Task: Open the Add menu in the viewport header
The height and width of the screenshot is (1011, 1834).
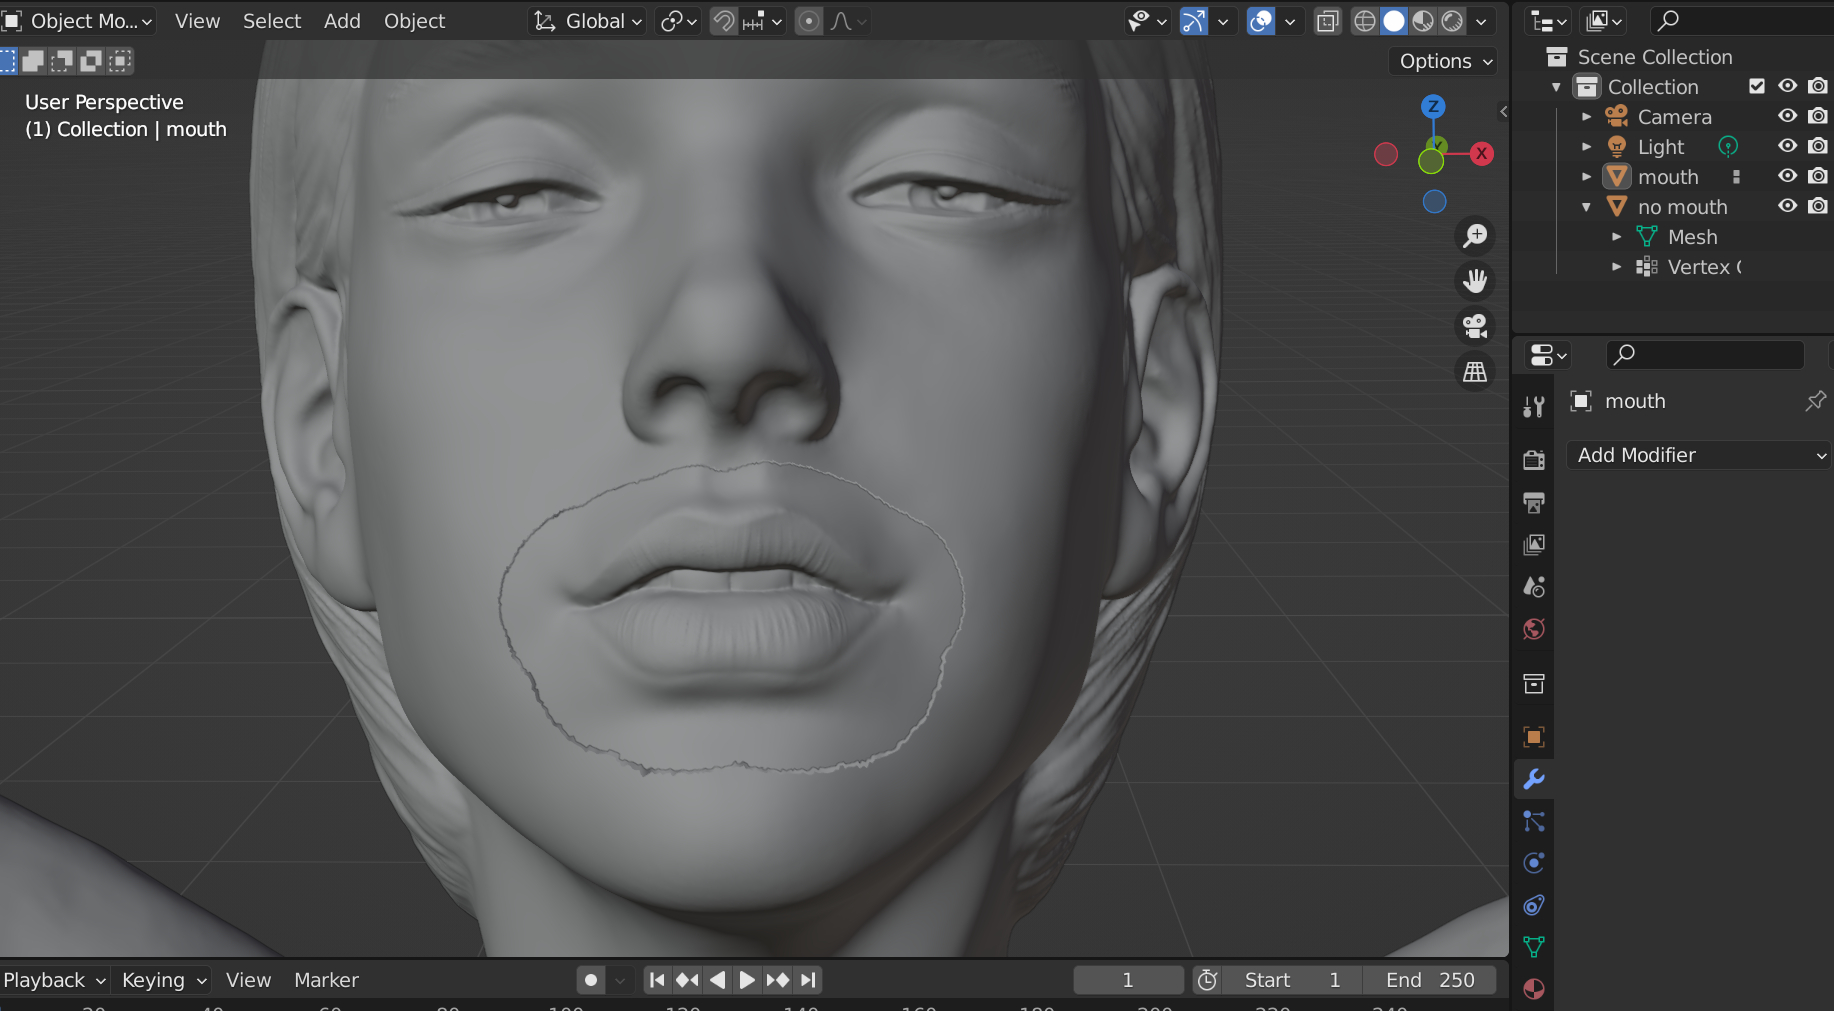Action: click(x=342, y=20)
